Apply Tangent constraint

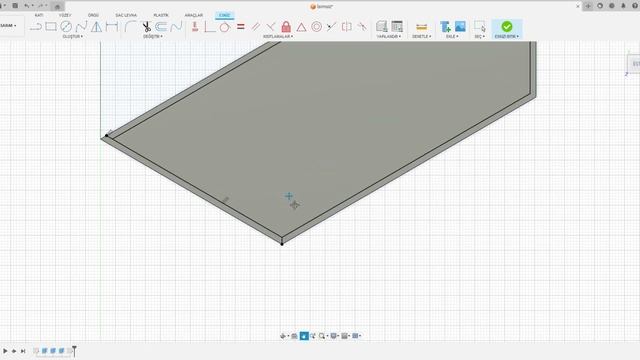coord(224,27)
